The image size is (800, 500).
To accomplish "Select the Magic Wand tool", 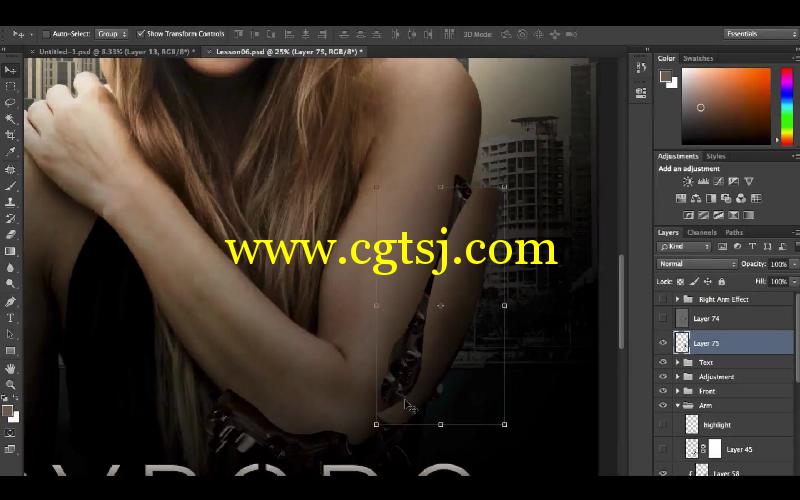I will pos(10,119).
